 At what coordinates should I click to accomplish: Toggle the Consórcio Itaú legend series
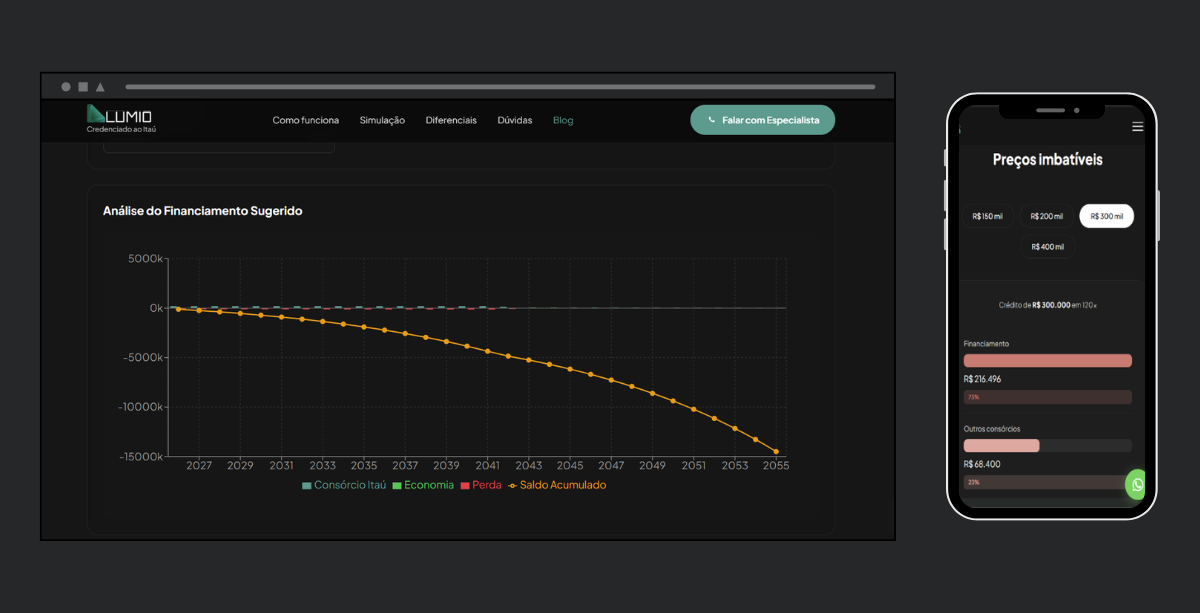tap(307, 485)
